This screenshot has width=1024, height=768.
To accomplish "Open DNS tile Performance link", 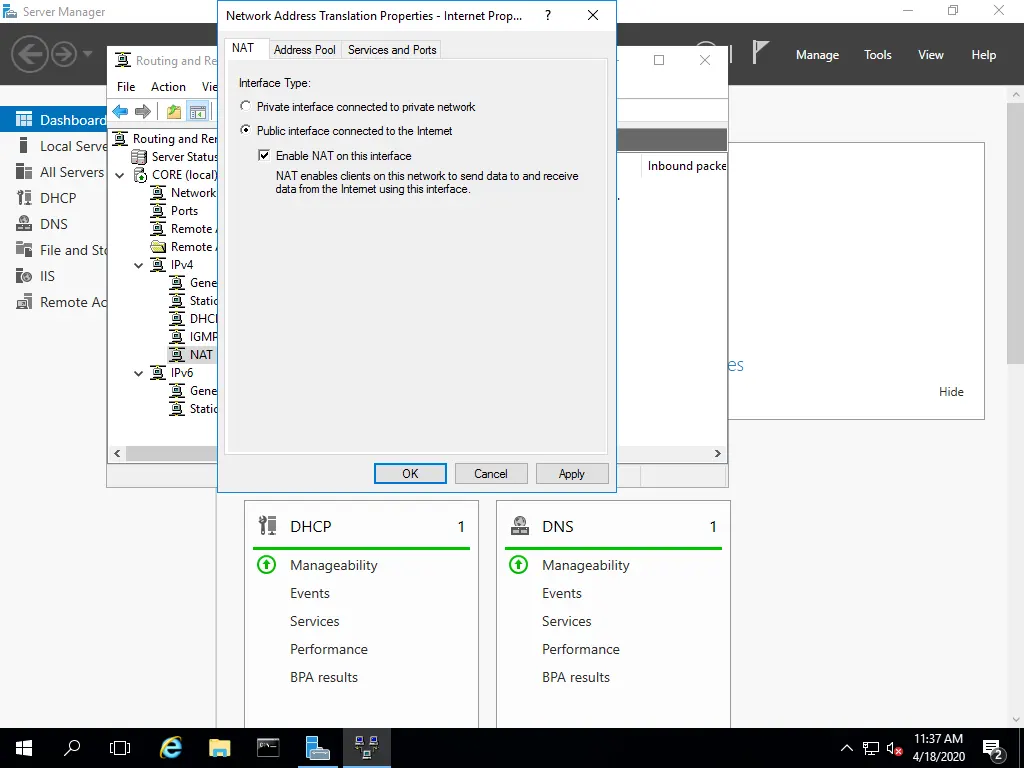I will coord(581,649).
